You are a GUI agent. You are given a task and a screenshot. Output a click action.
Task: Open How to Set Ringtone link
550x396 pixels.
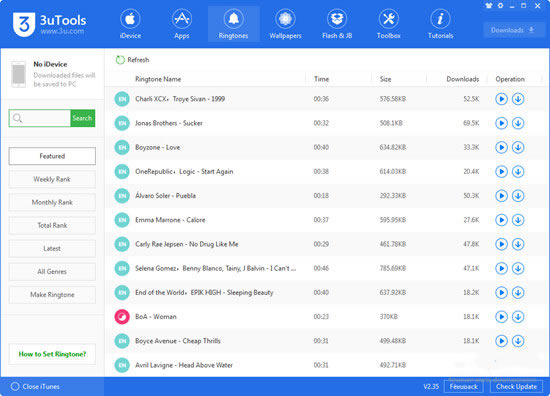click(x=52, y=354)
